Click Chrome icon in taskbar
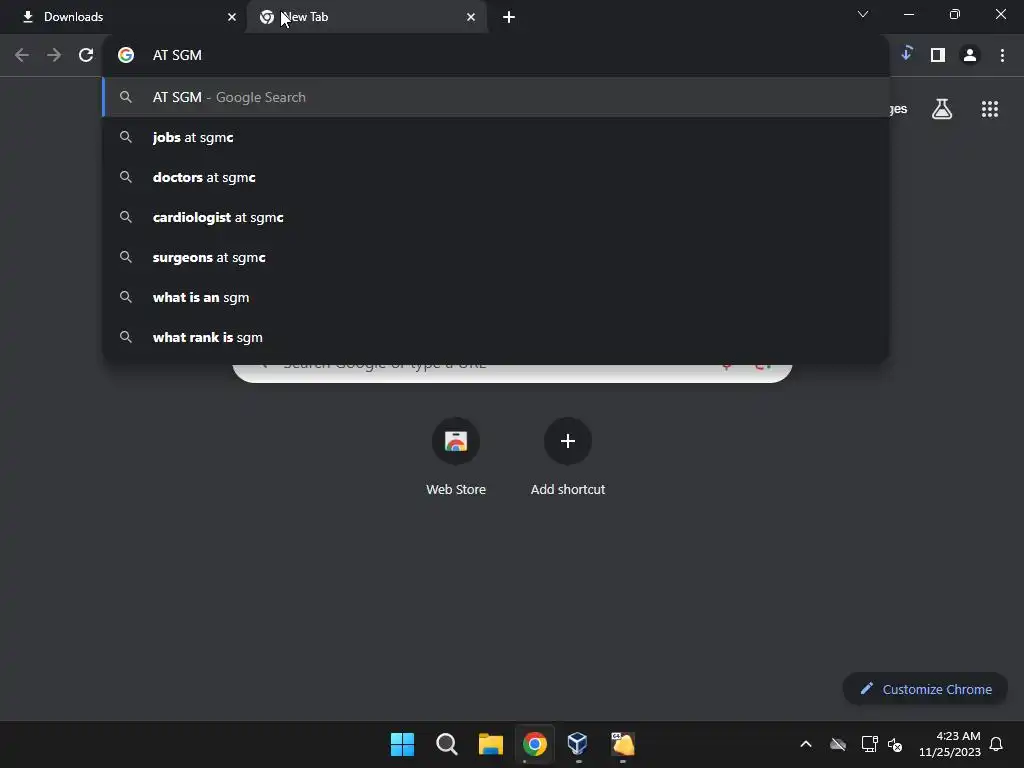 pos(534,744)
